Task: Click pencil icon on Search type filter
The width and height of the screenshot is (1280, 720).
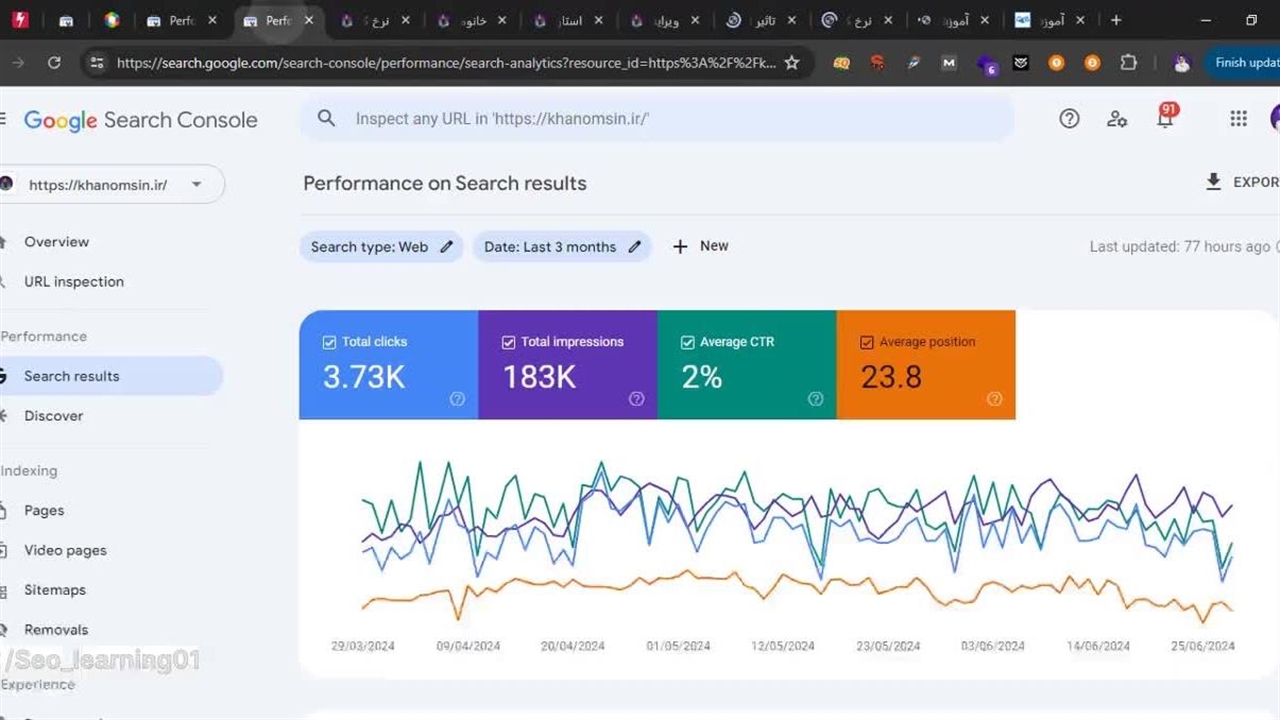Action: coord(447,247)
